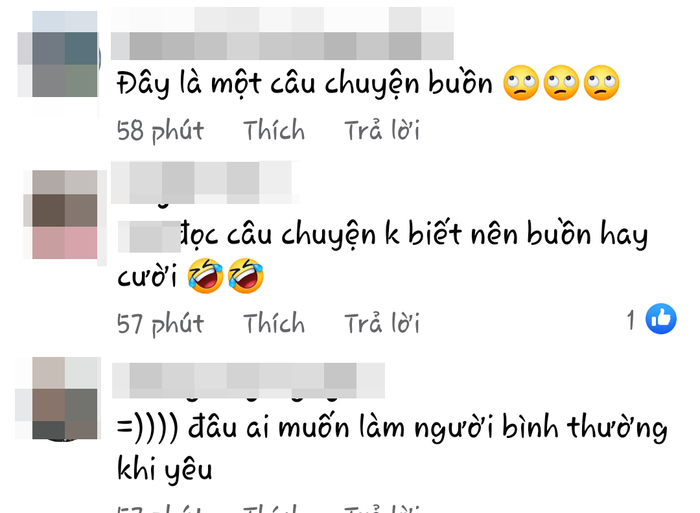700x513 pixels.
Task: Open the second commenter's profile avatar
Action: pos(64,214)
